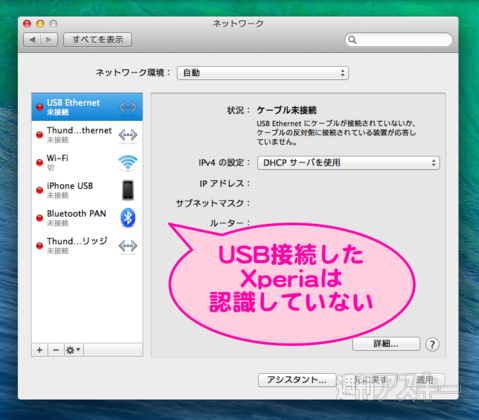Select the Thund...thernet service row
The image size is (479, 420).
[87, 135]
